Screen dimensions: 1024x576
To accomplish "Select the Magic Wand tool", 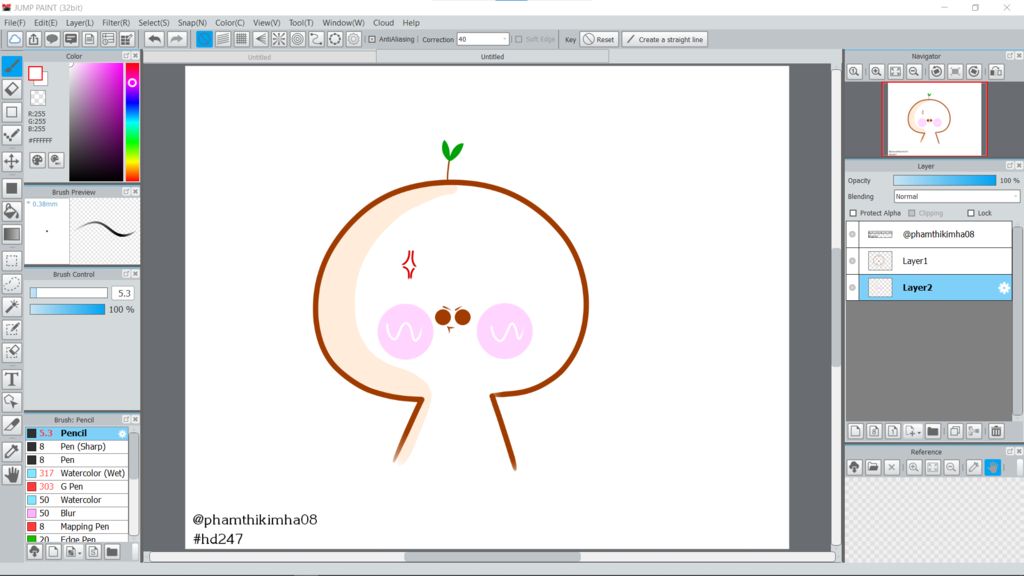I will [x=12, y=306].
